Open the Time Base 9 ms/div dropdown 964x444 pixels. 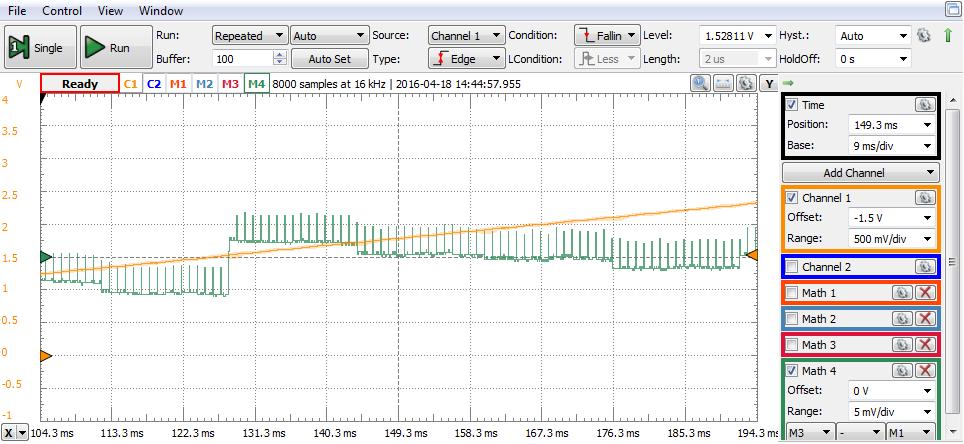tap(891, 146)
